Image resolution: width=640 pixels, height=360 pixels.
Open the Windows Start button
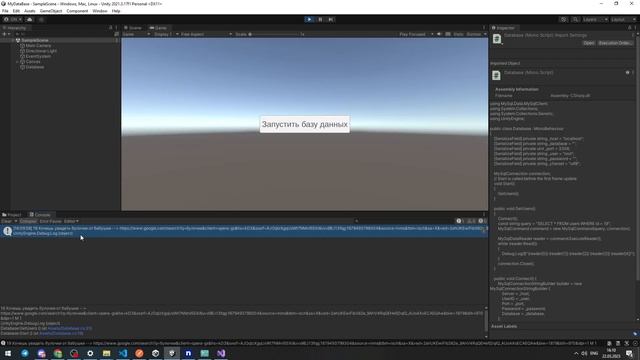pos(8,353)
